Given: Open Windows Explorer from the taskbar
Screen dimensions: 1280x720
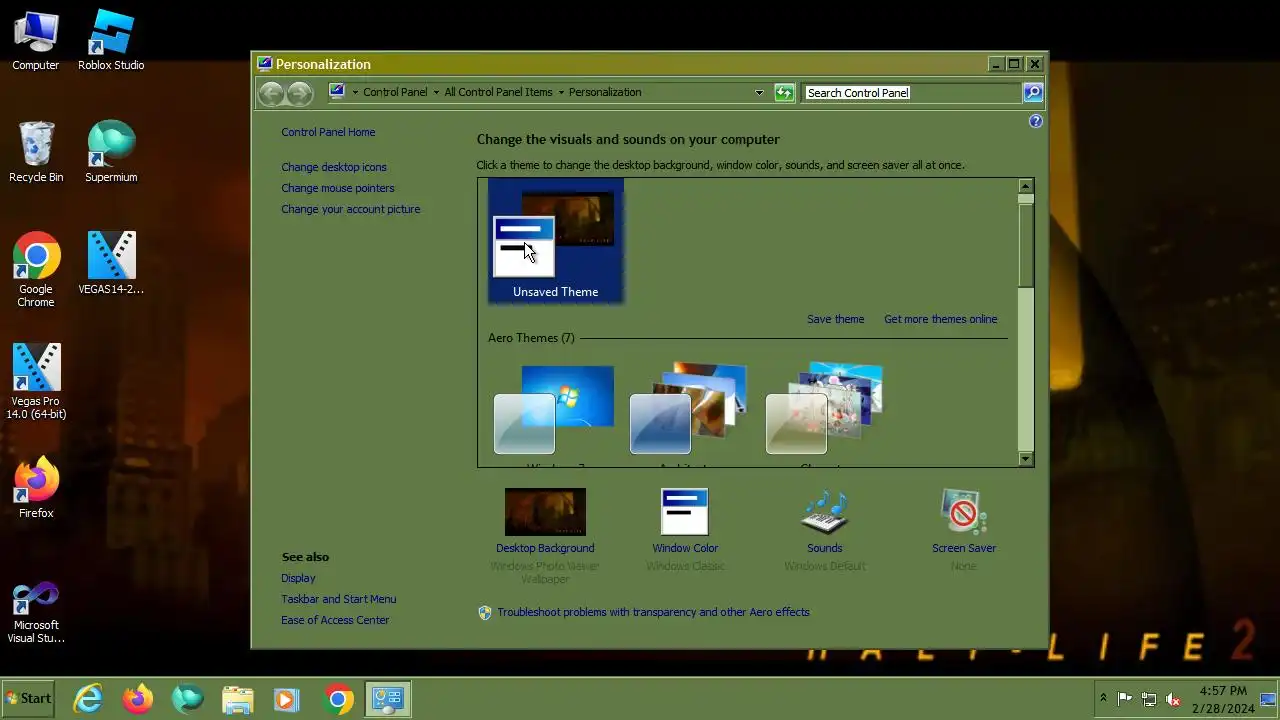Looking at the screenshot, I should [238, 699].
